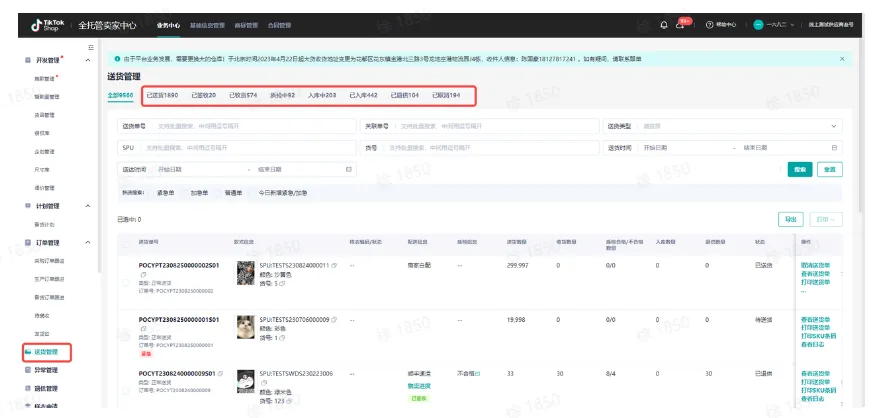The image size is (873, 418).
Task: Switch to the tab with count 1890
Action: tap(162, 95)
